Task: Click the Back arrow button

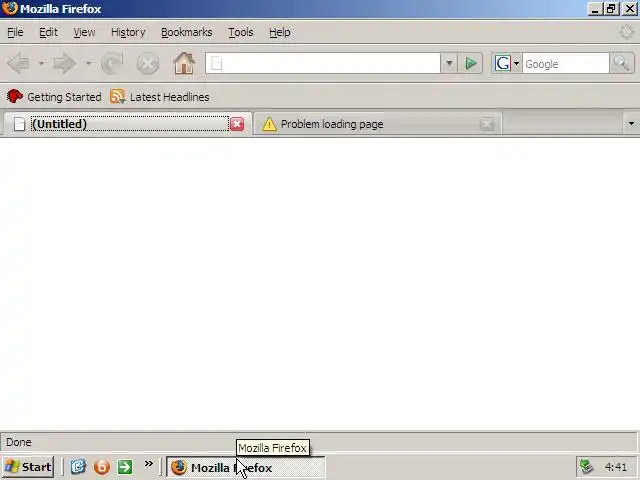Action: 19,63
